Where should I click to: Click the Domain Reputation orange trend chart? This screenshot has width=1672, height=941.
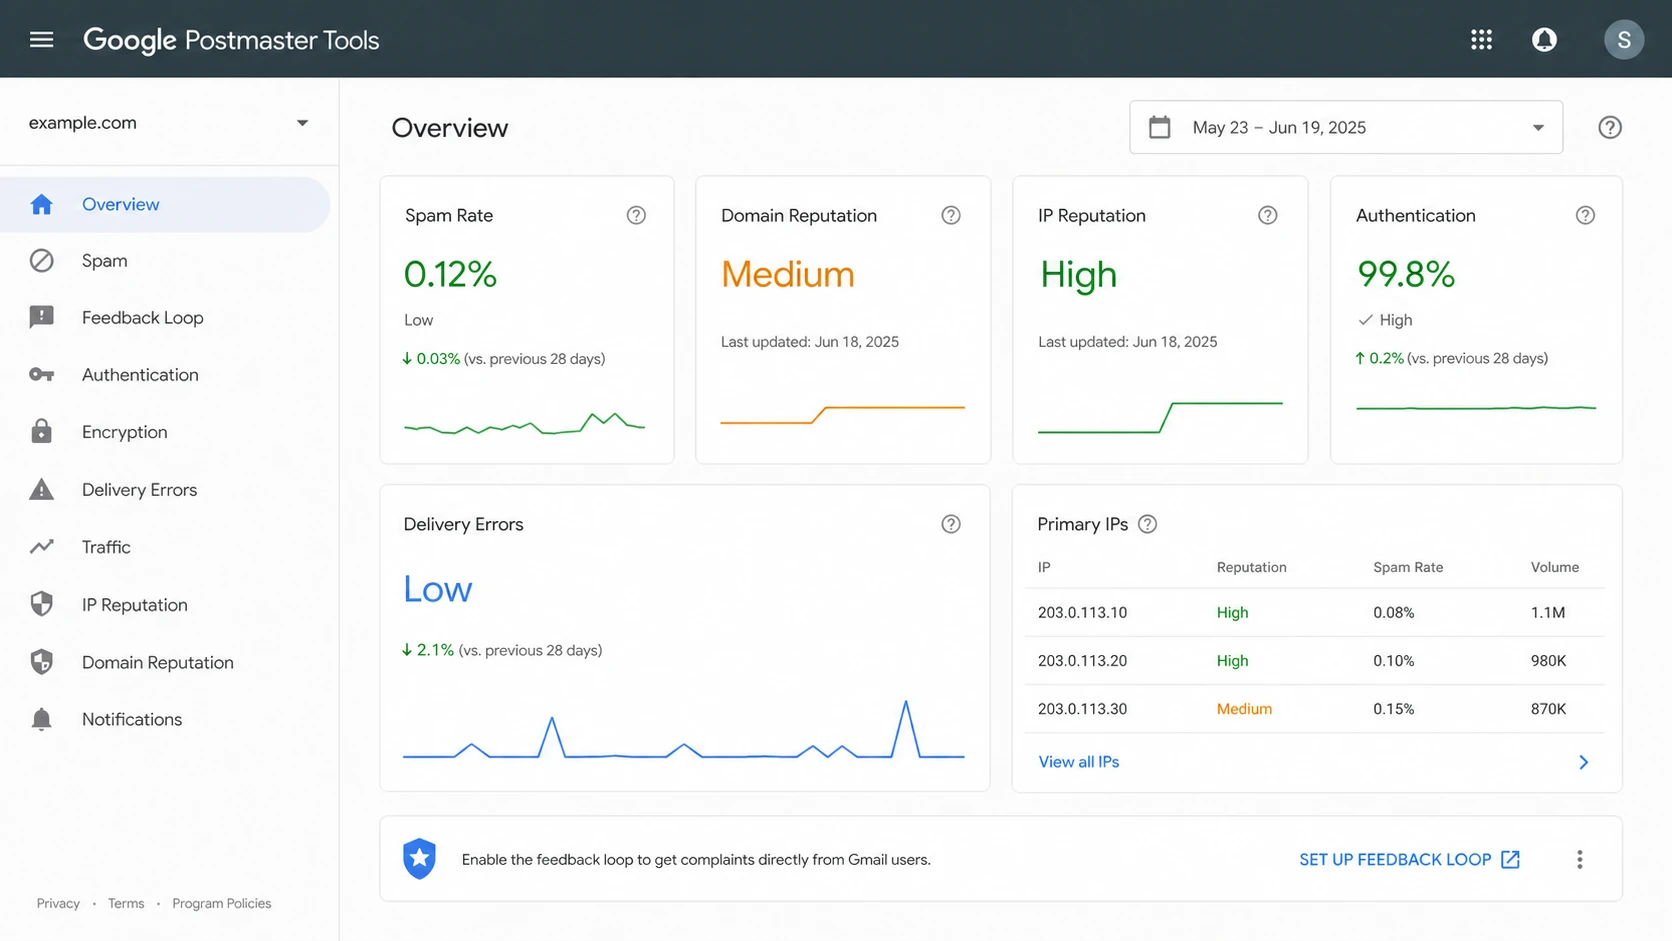point(843,414)
